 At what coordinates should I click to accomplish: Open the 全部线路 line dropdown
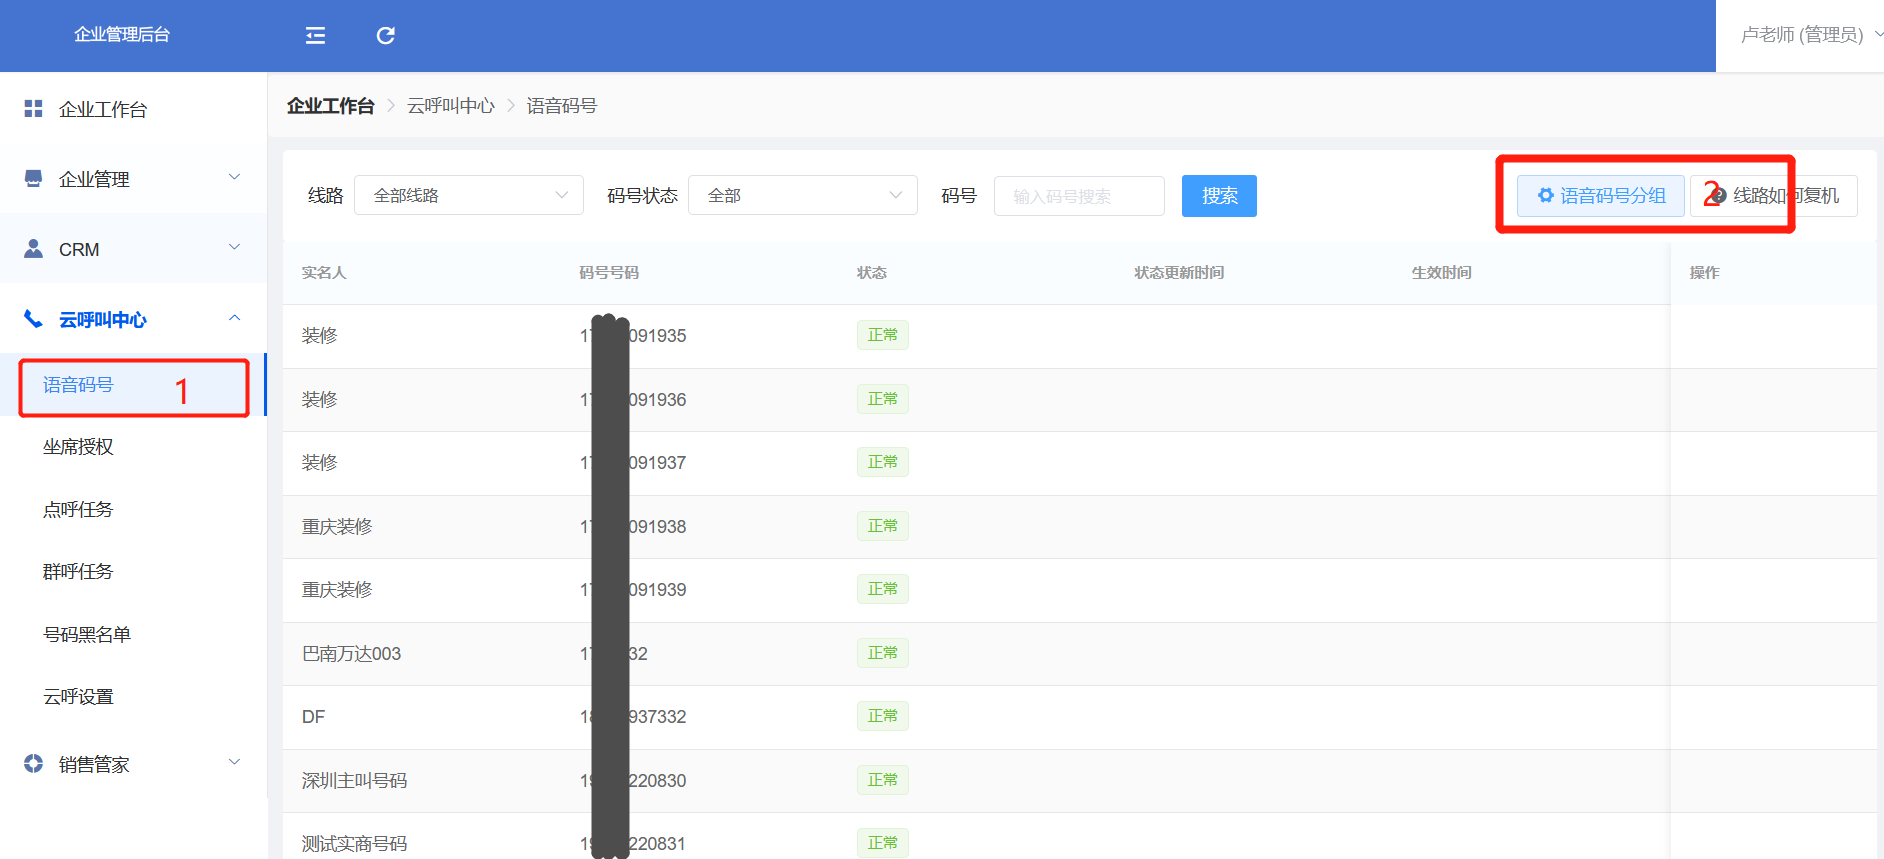(x=469, y=195)
